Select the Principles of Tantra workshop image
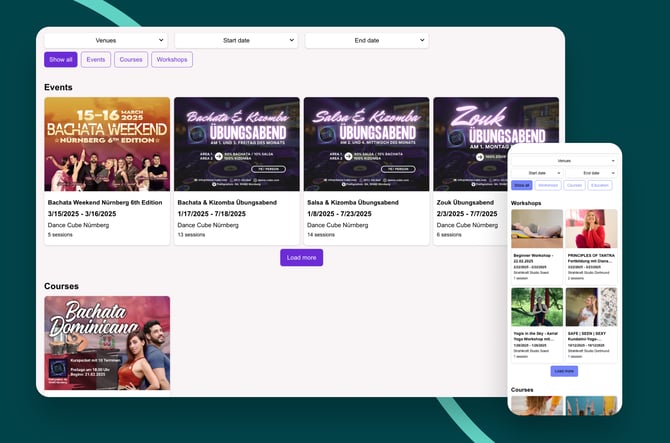Viewport: 670px width, 443px height. tap(590, 229)
